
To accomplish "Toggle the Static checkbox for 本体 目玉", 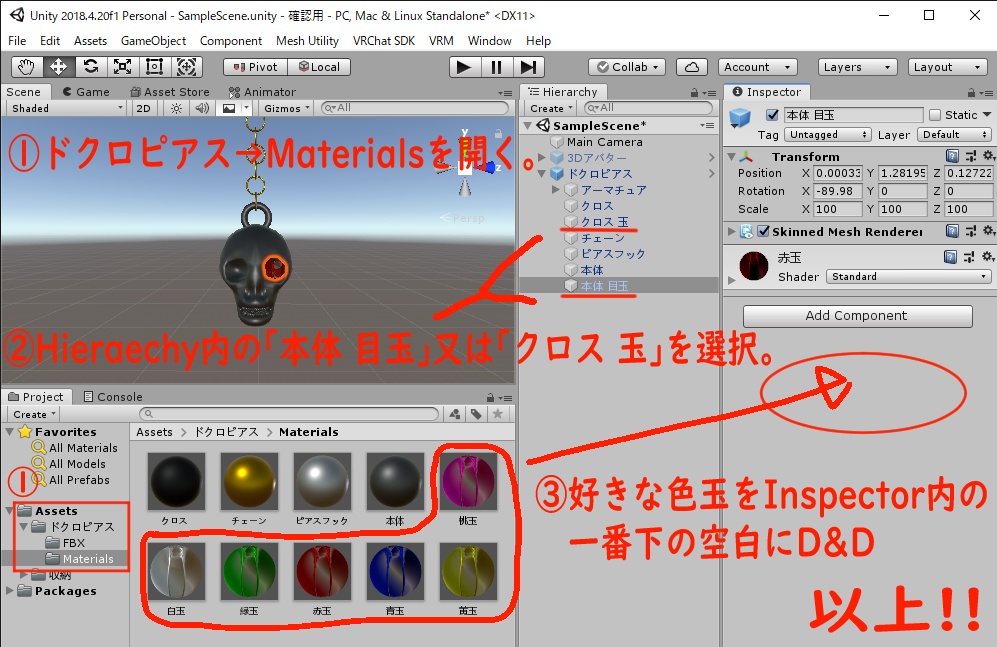I will click(935, 115).
